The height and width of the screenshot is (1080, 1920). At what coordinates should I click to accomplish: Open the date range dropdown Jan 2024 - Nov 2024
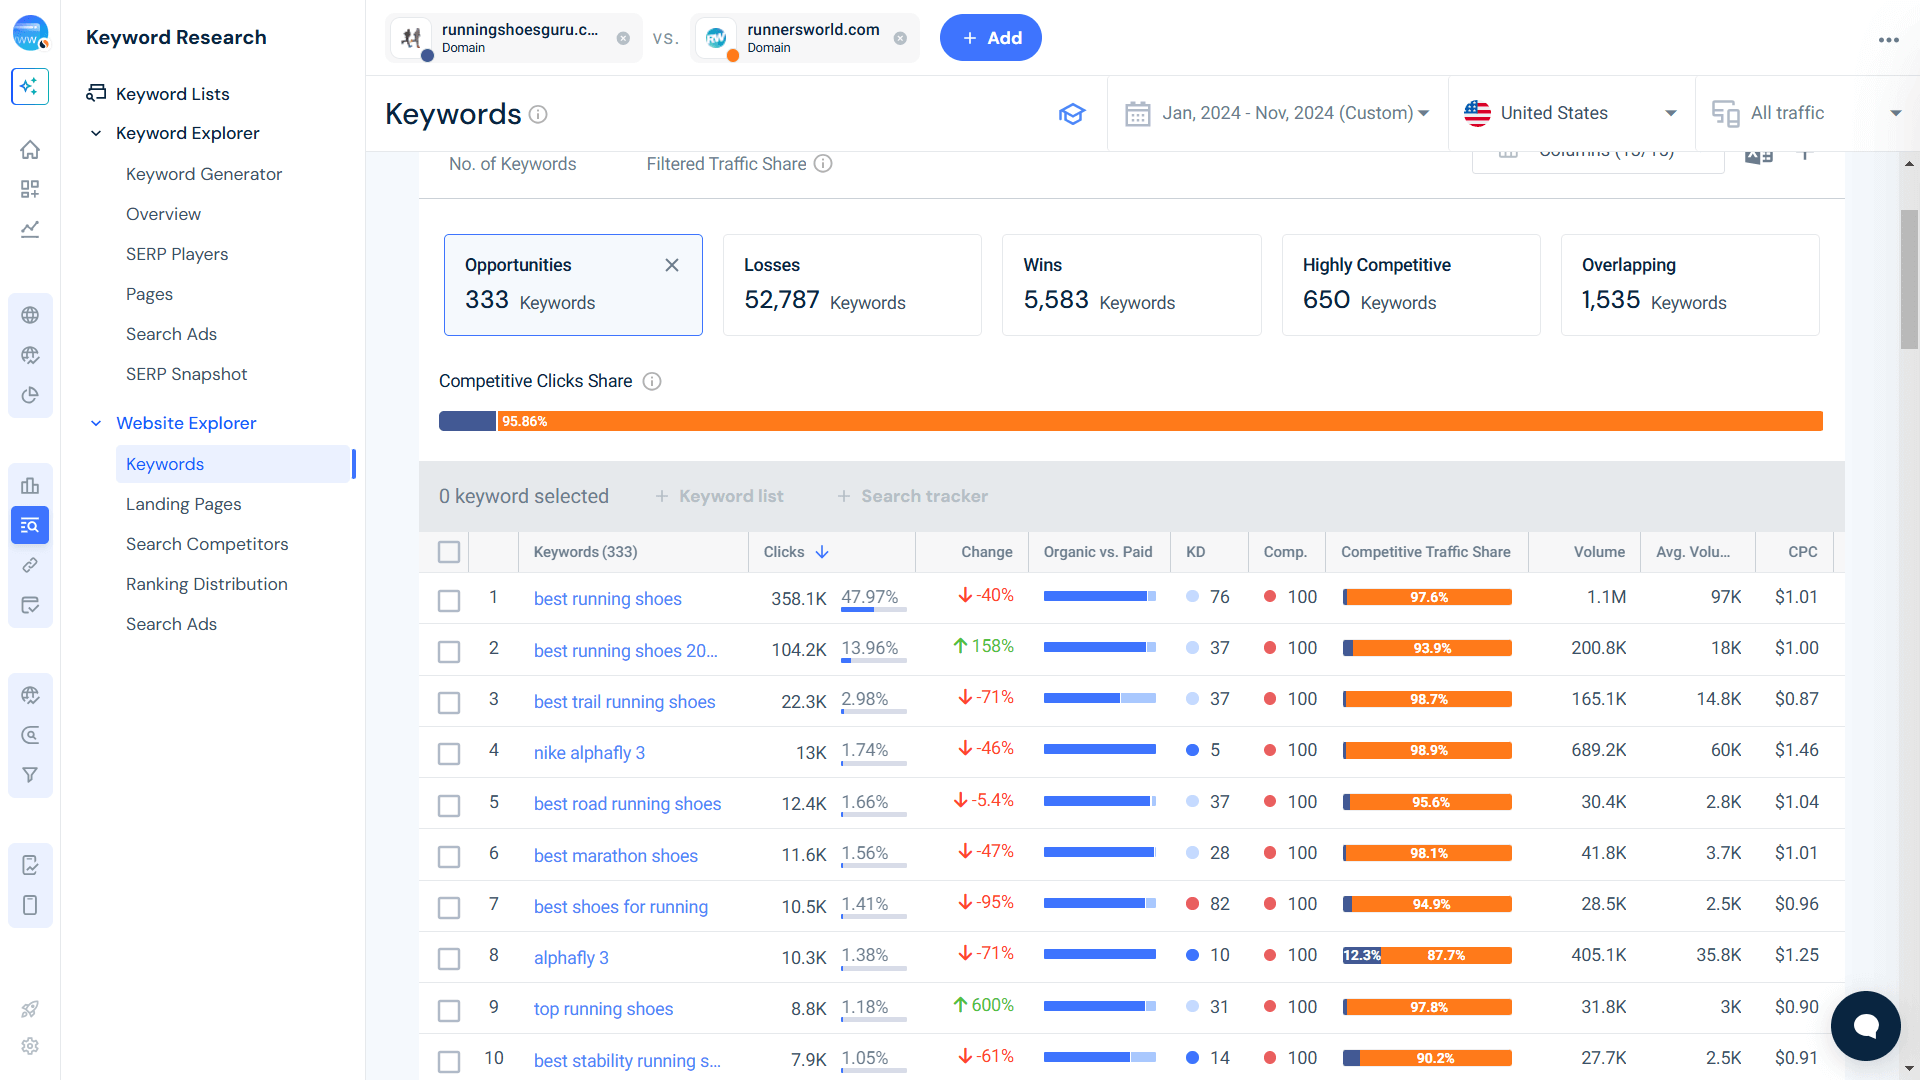click(x=1277, y=113)
